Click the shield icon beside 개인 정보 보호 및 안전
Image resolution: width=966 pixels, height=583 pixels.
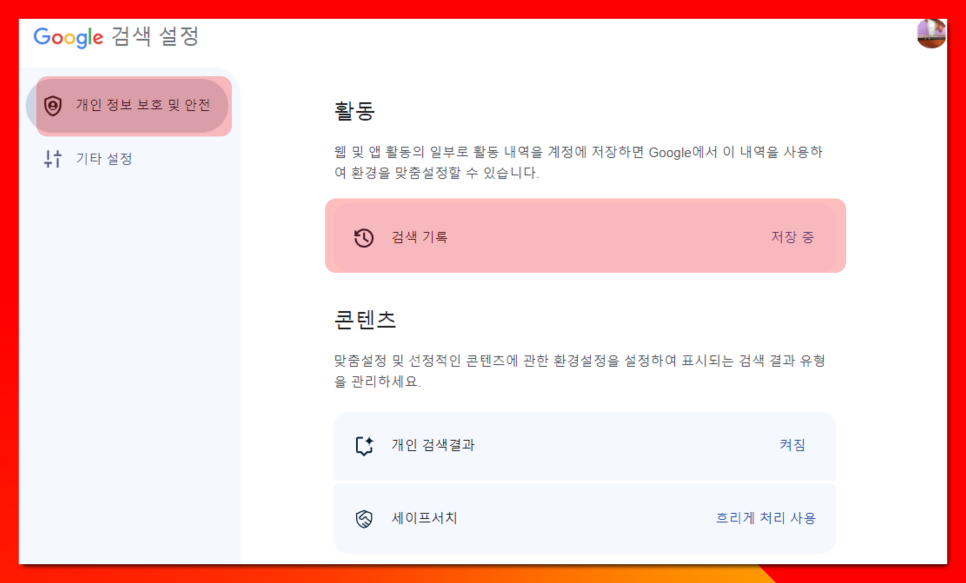53,106
